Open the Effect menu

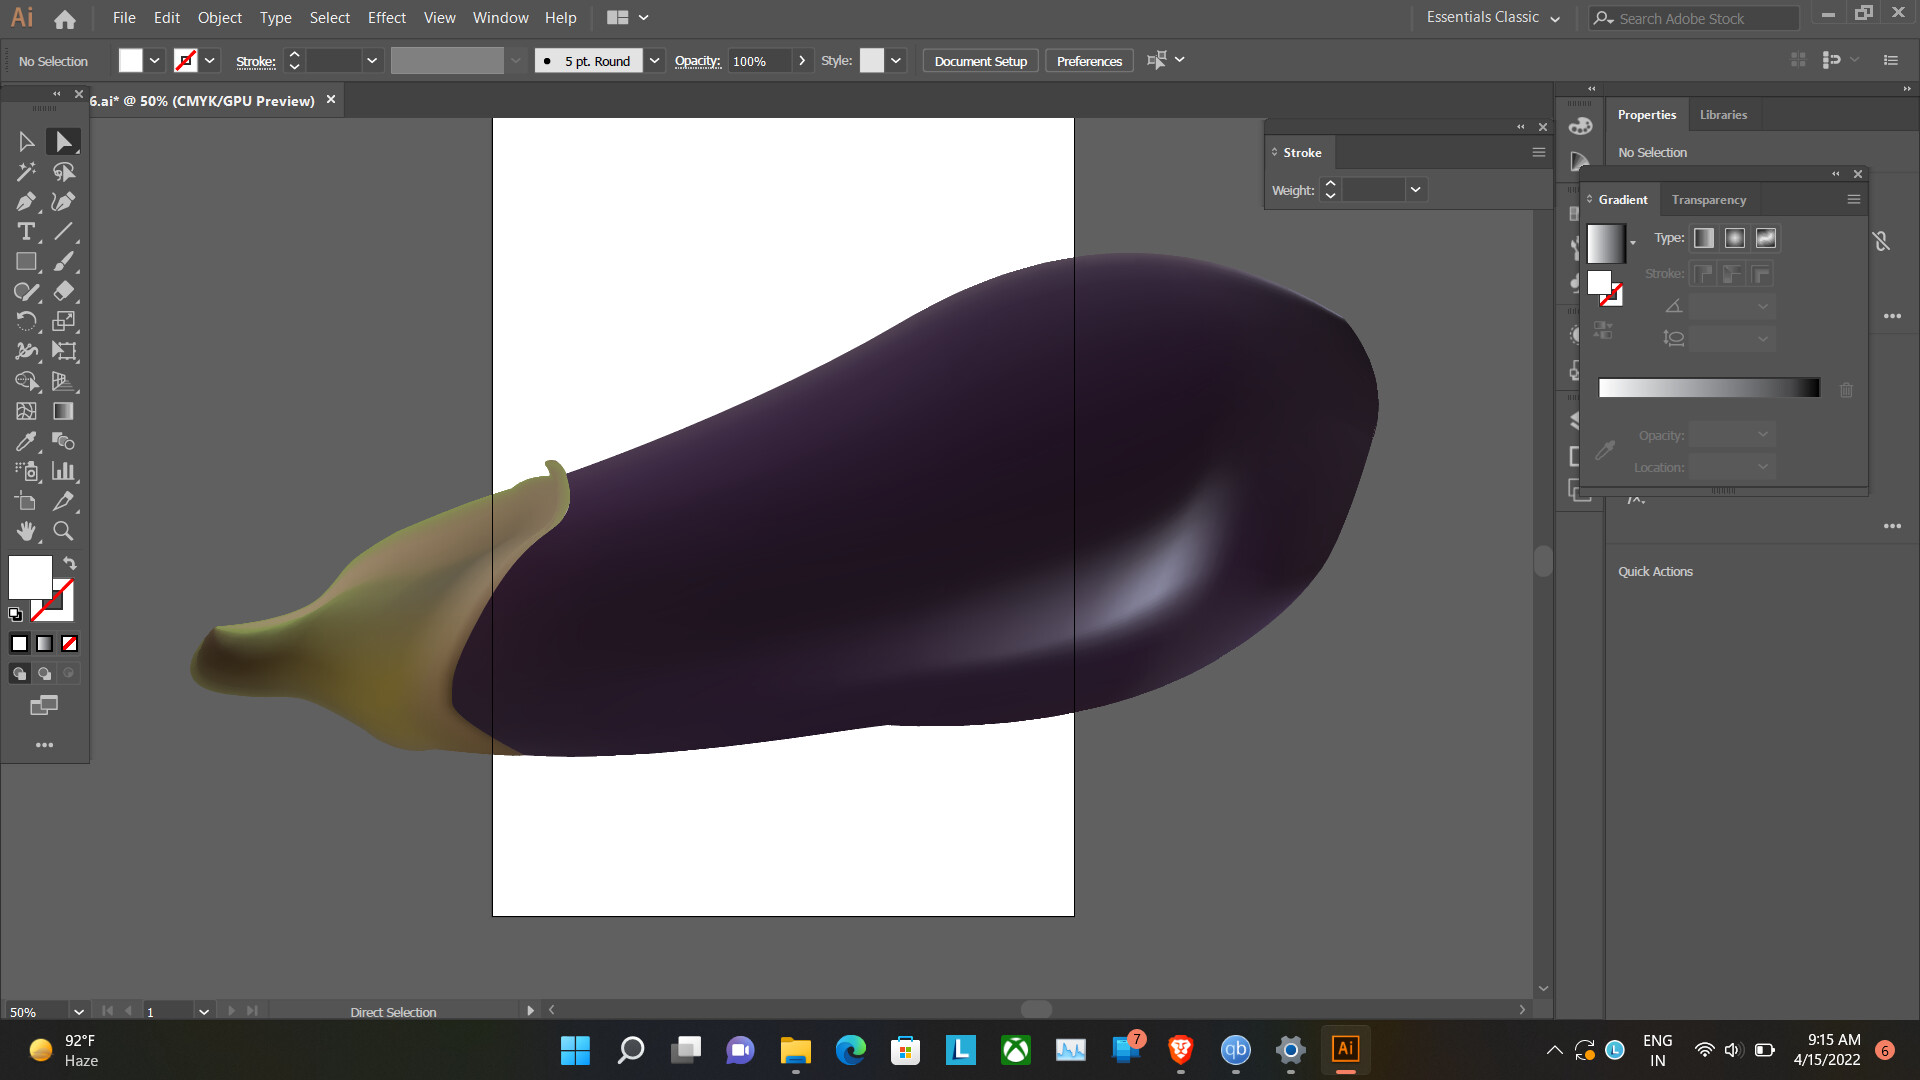(x=386, y=17)
